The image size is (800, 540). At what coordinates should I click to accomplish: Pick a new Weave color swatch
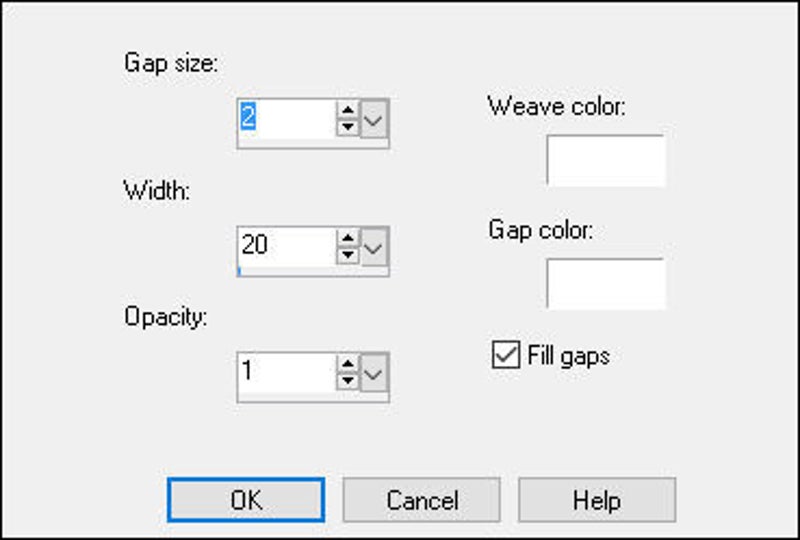click(x=605, y=161)
